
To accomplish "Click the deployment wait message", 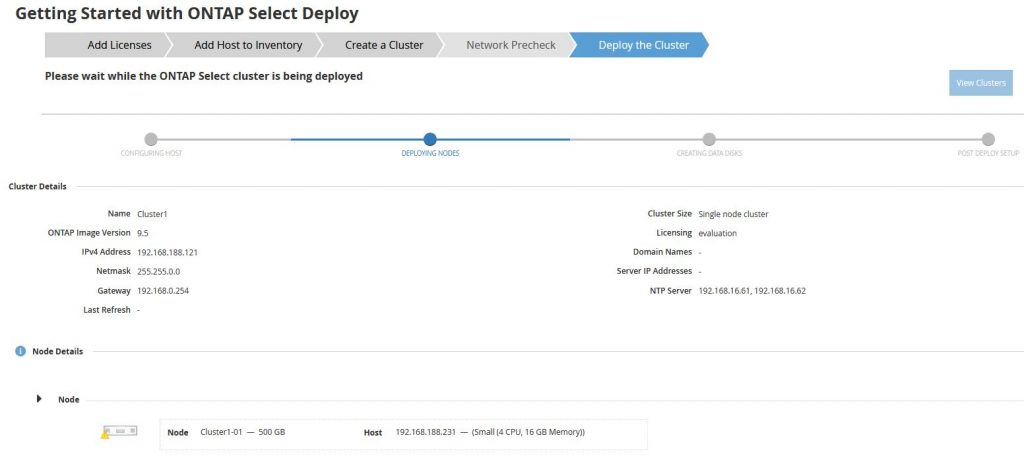I will pos(204,76).
